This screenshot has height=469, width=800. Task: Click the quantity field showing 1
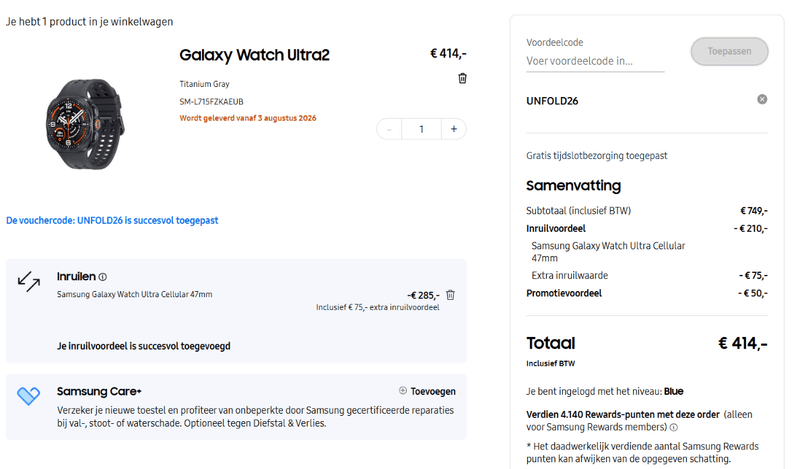tap(421, 129)
